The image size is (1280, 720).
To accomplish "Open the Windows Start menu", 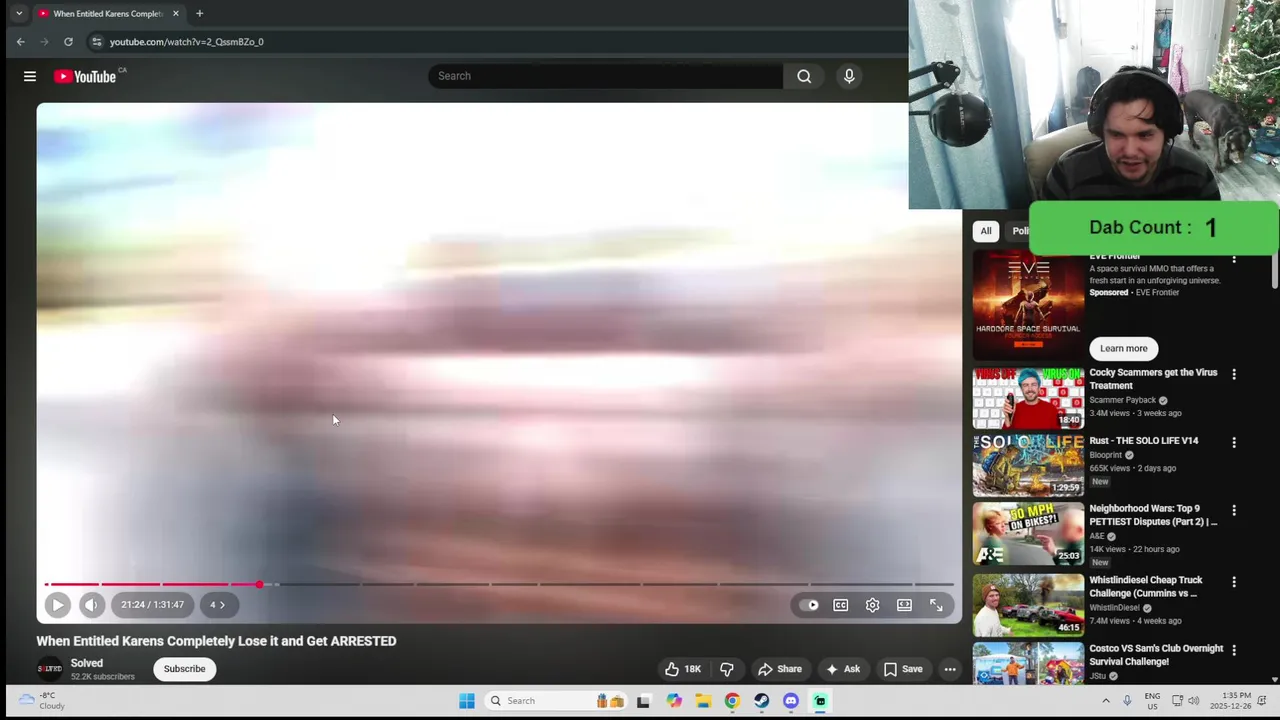I will pos(467,701).
